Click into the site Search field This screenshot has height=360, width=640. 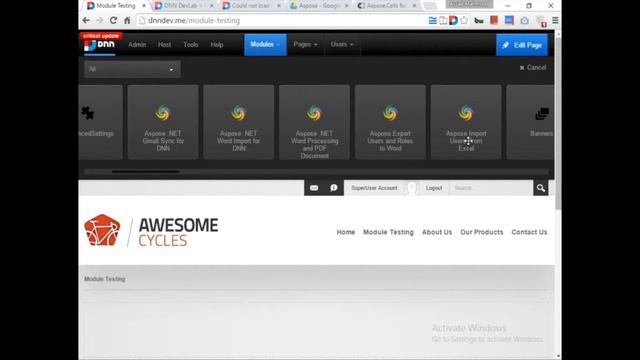(491, 188)
